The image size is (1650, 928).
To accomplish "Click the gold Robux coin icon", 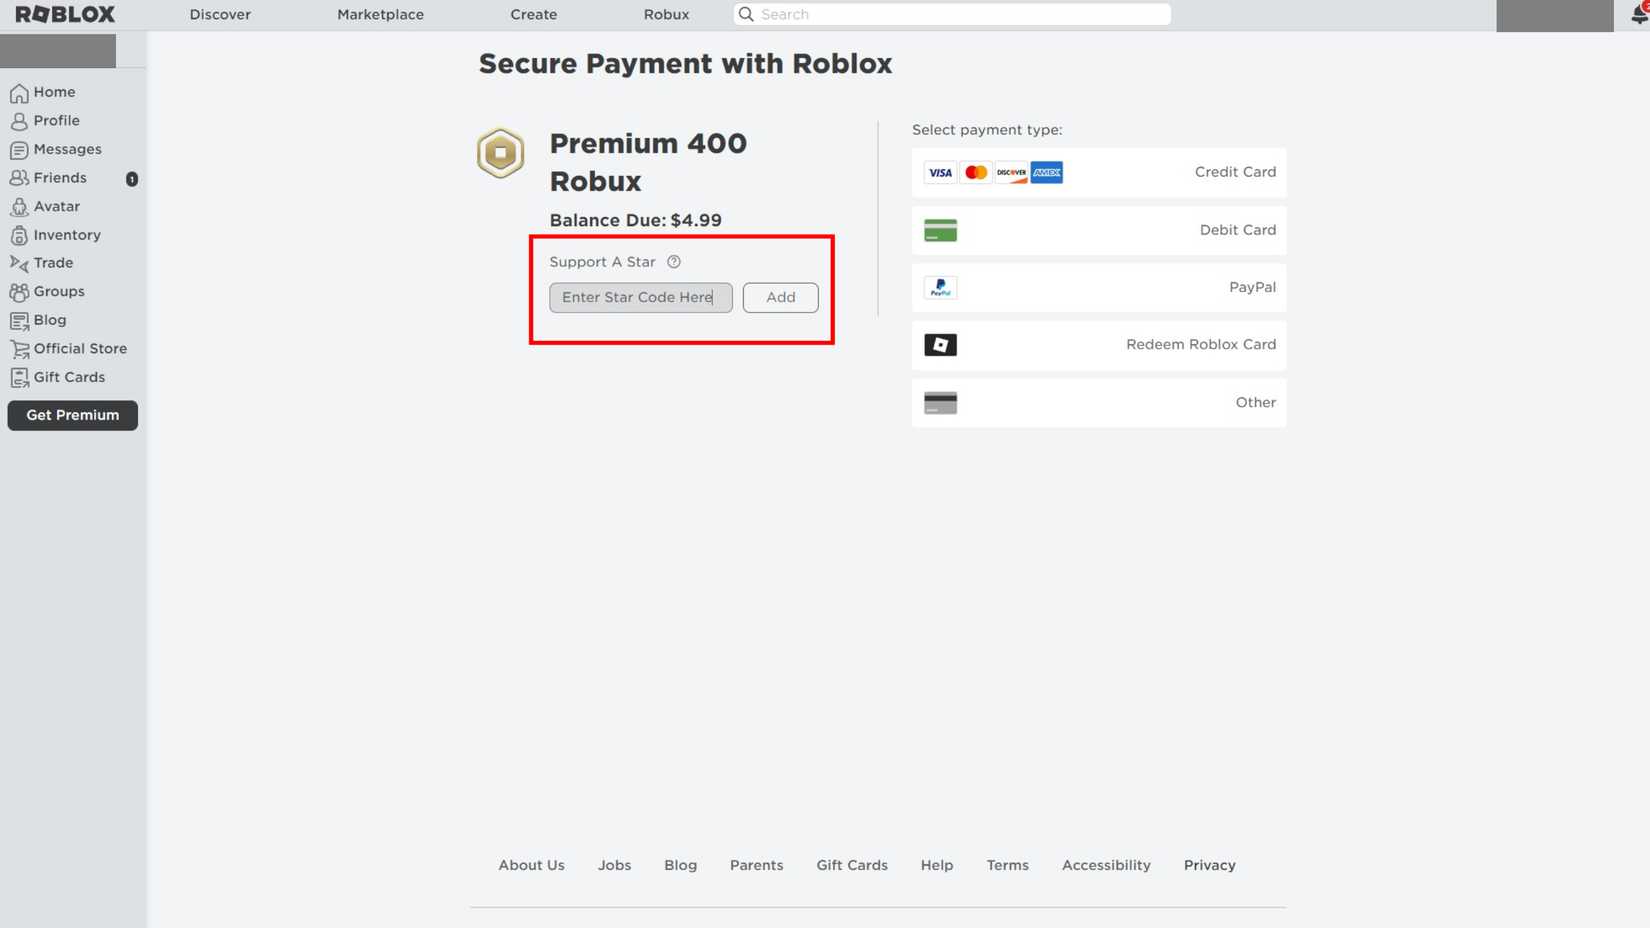I will click(x=500, y=153).
